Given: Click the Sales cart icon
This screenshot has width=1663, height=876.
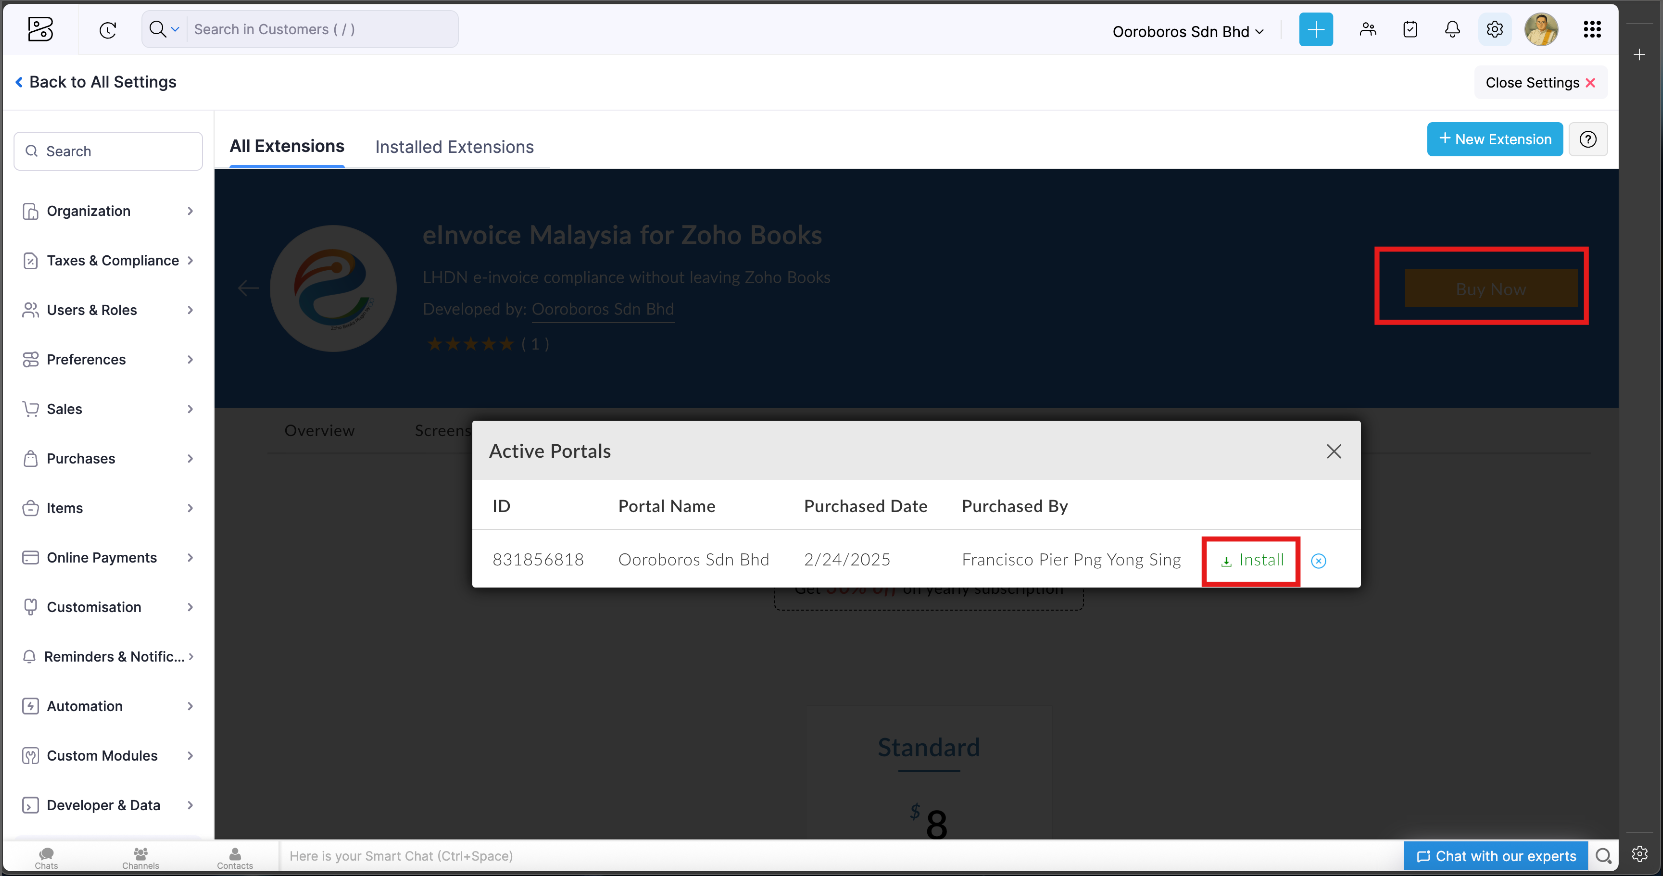Looking at the screenshot, I should pyautogui.click(x=31, y=409).
